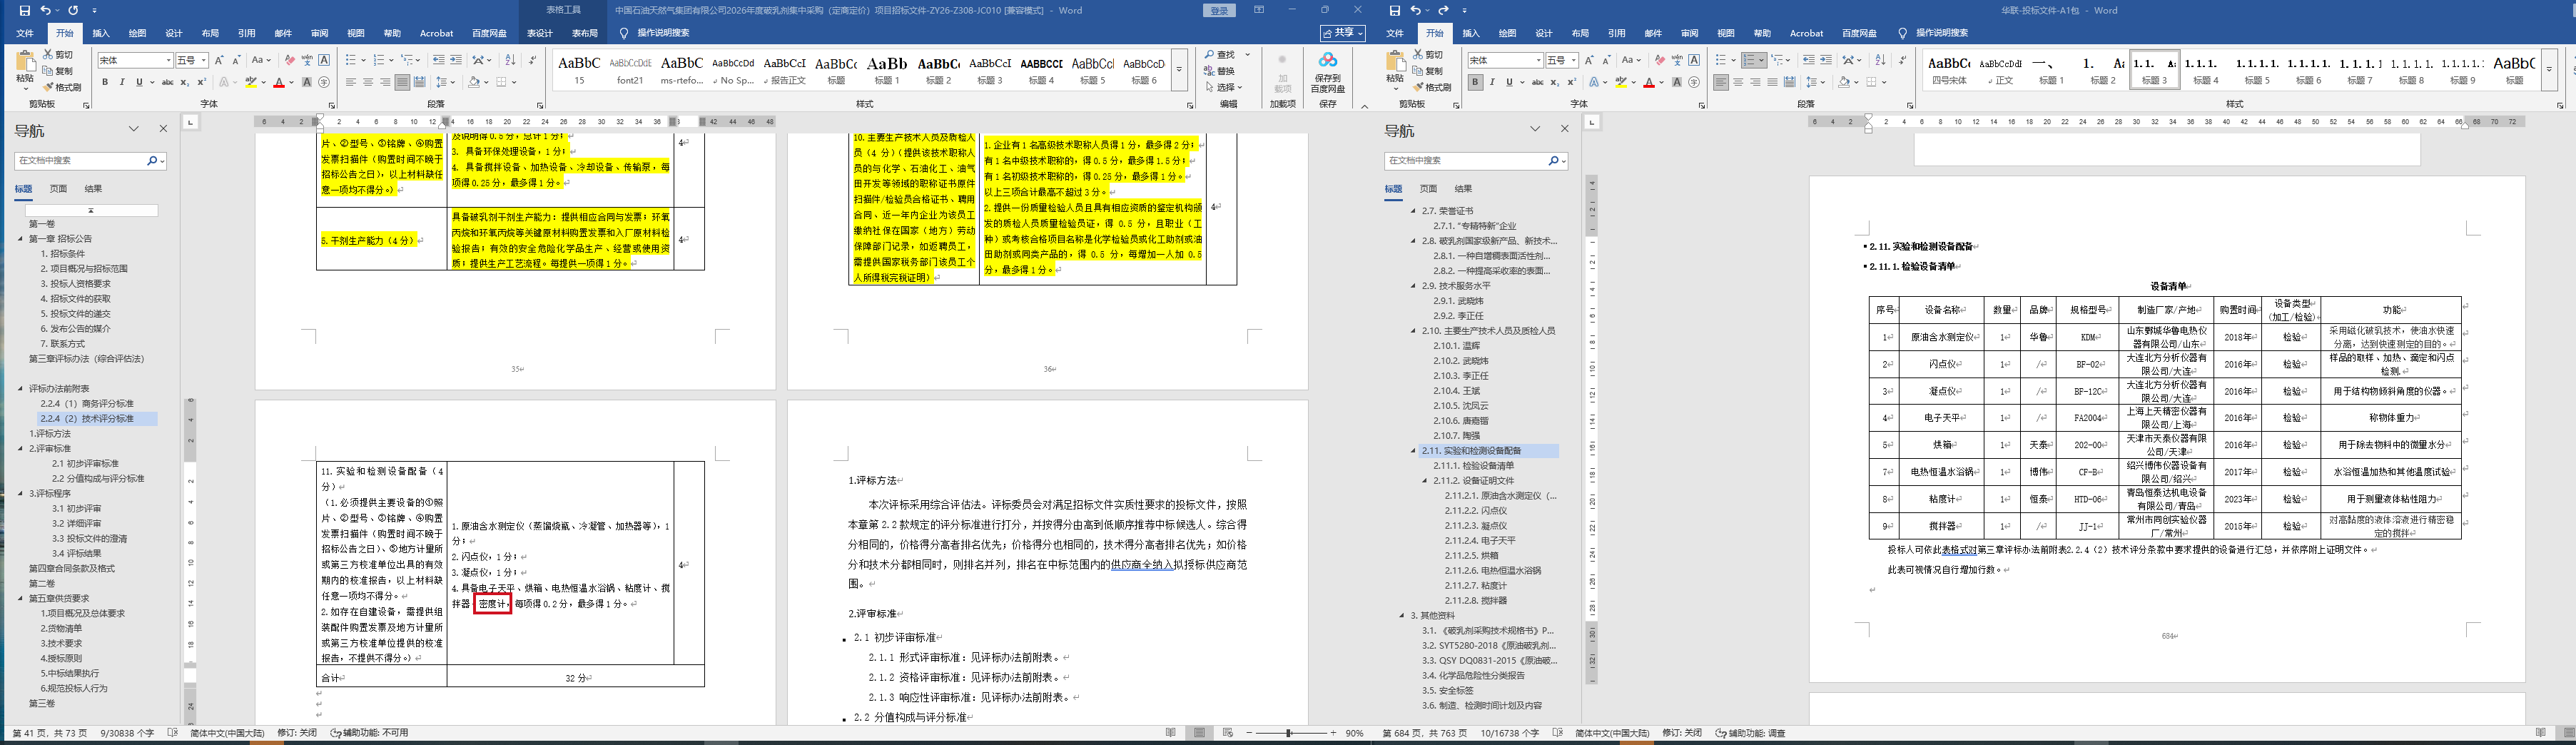This screenshot has width=2576, height=745.
Task: Click center alignment icon in right window
Action: click(1738, 82)
